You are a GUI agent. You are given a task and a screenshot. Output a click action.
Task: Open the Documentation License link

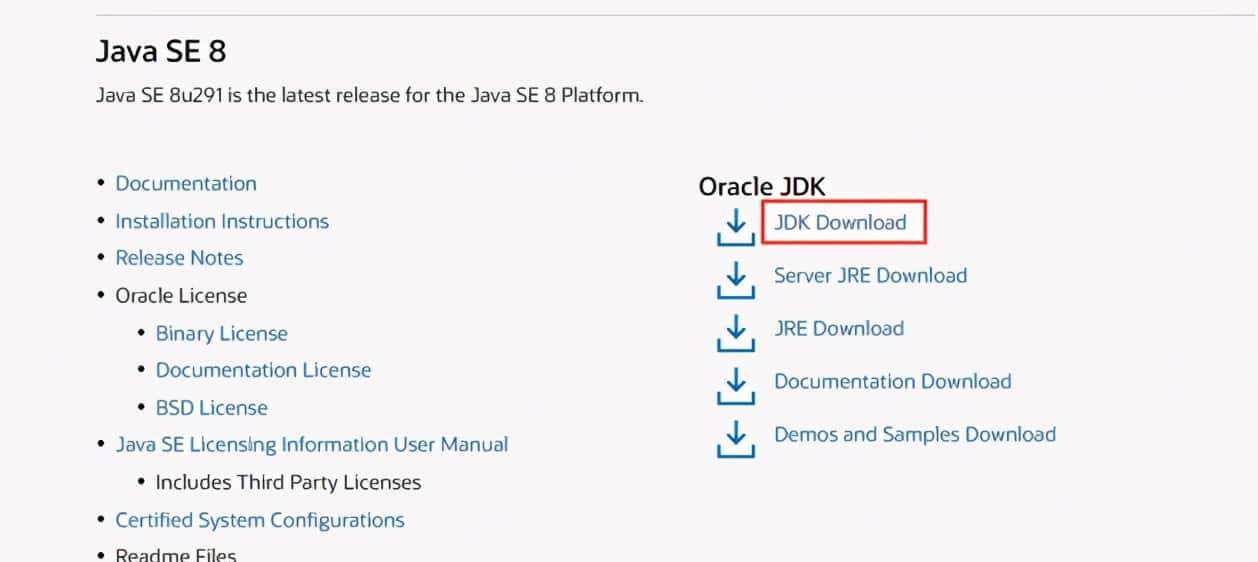(263, 370)
